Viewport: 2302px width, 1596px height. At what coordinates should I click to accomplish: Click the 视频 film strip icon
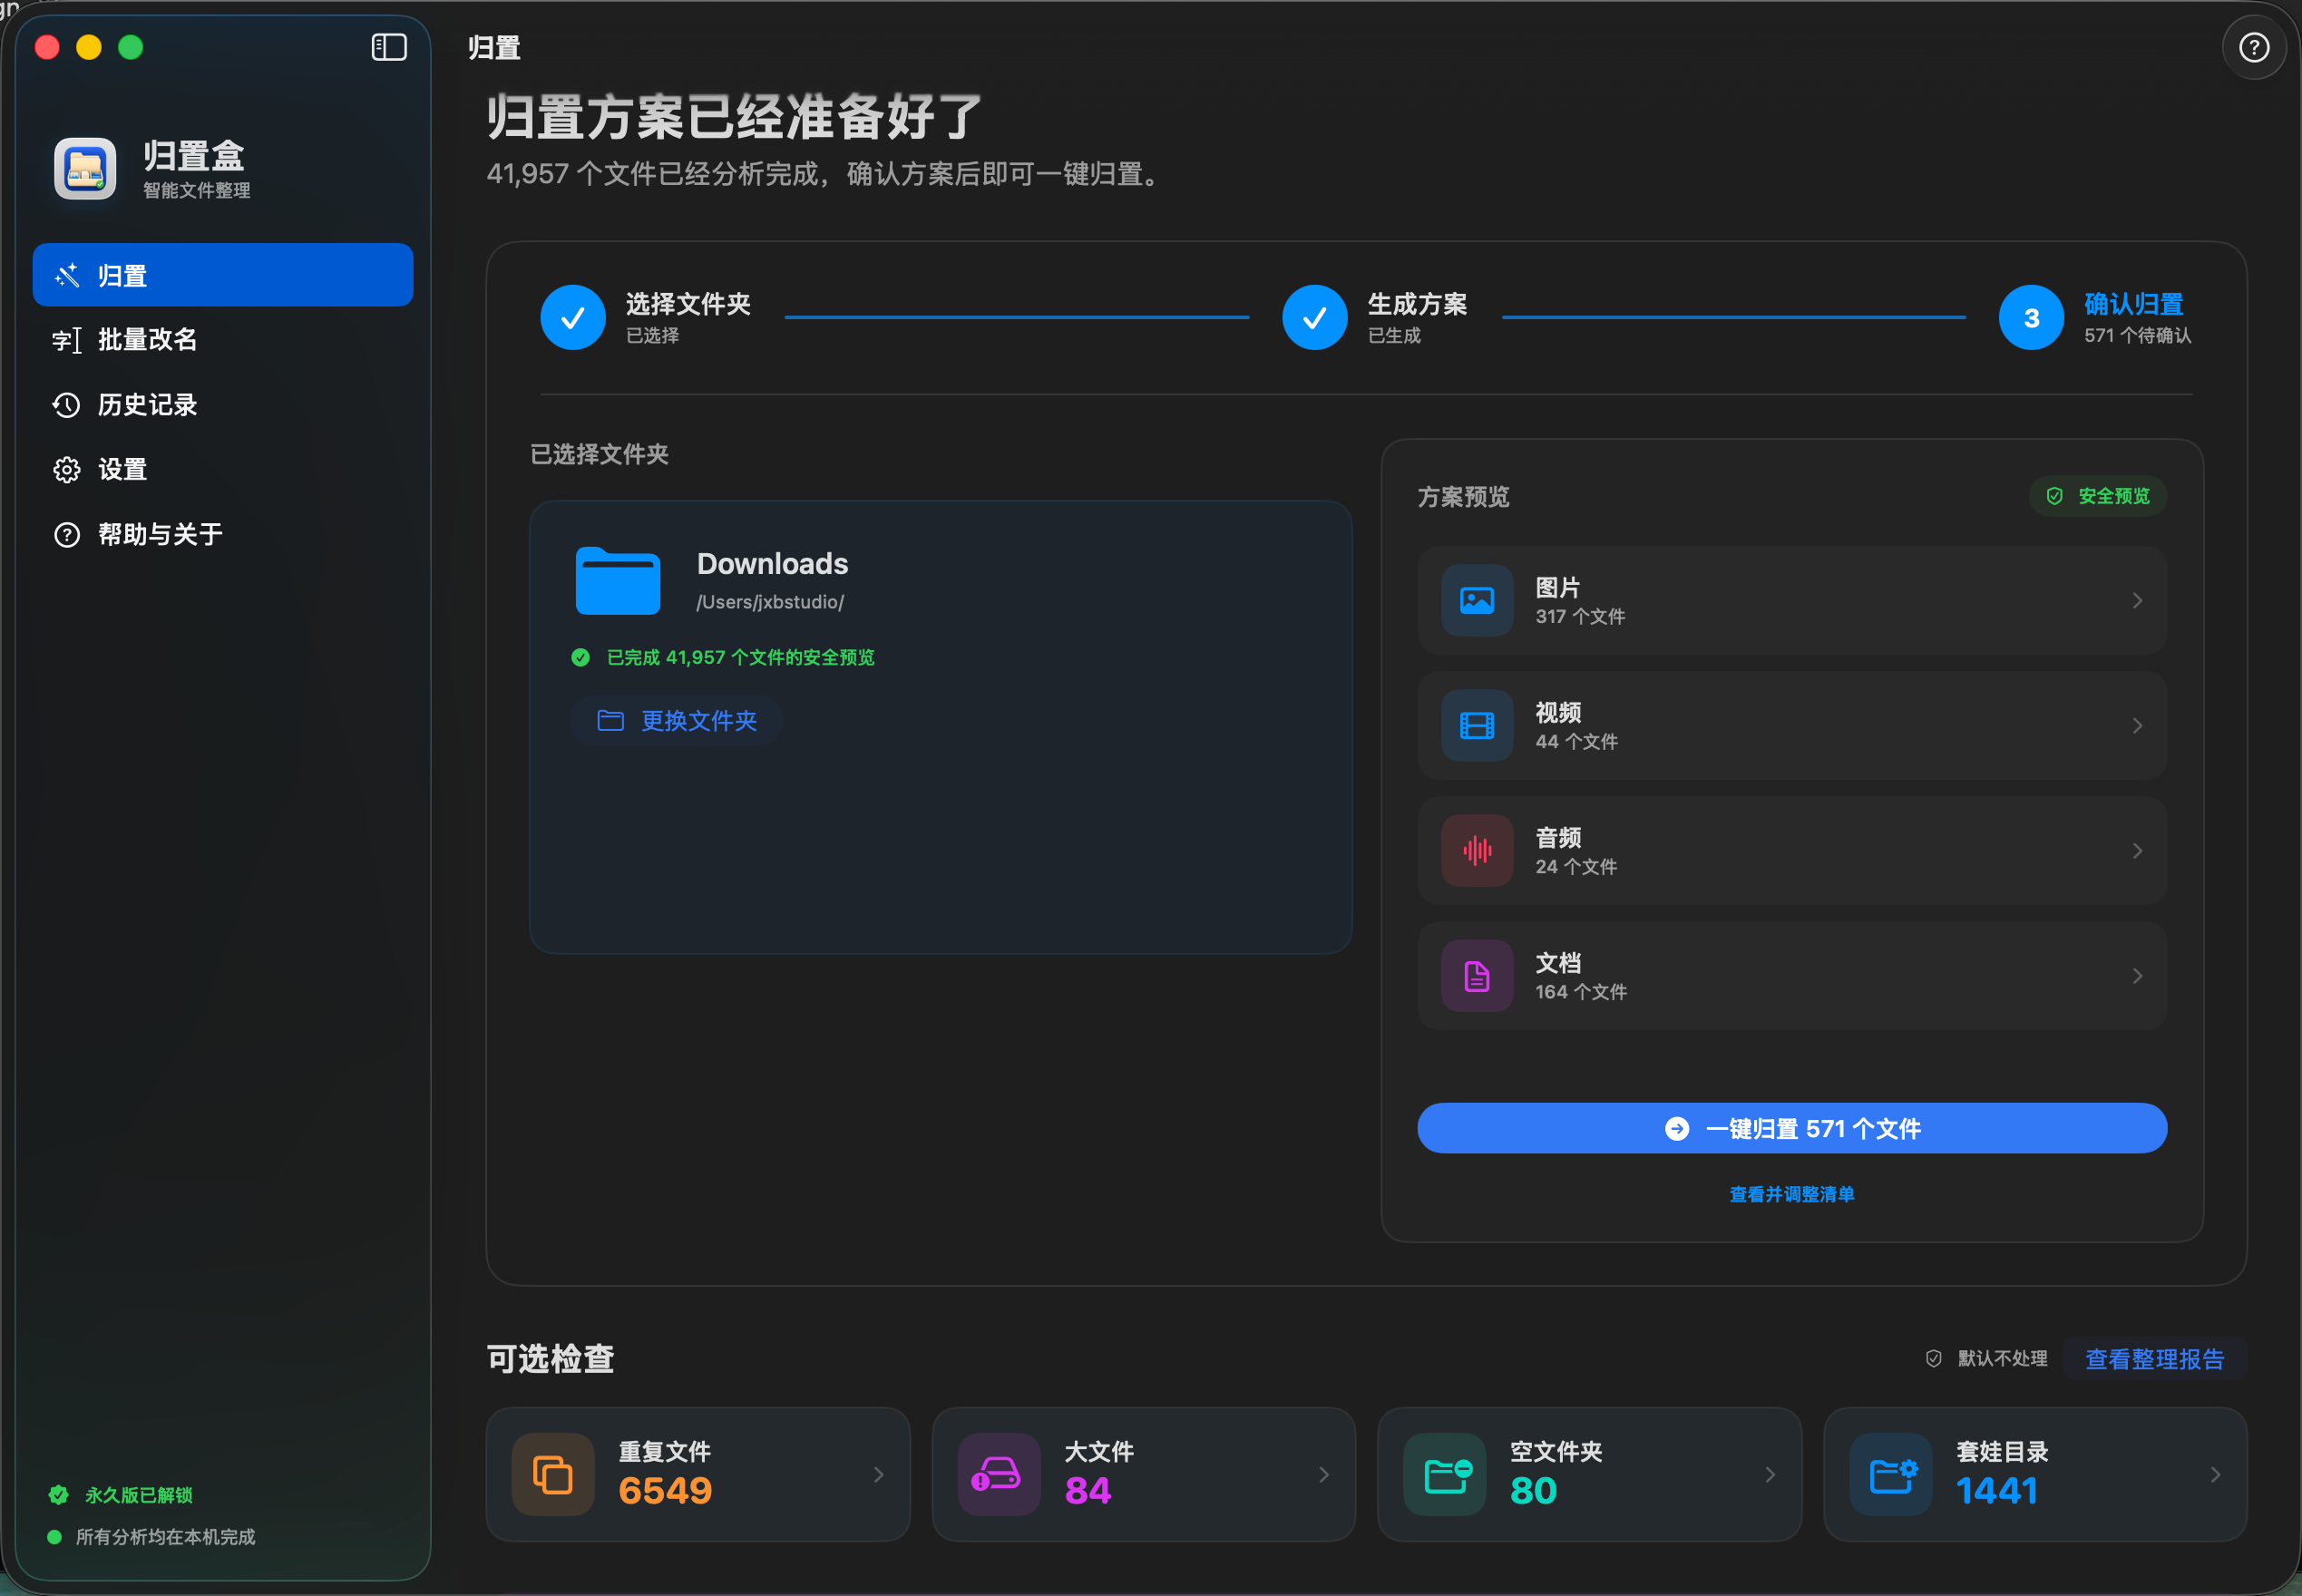(1476, 725)
